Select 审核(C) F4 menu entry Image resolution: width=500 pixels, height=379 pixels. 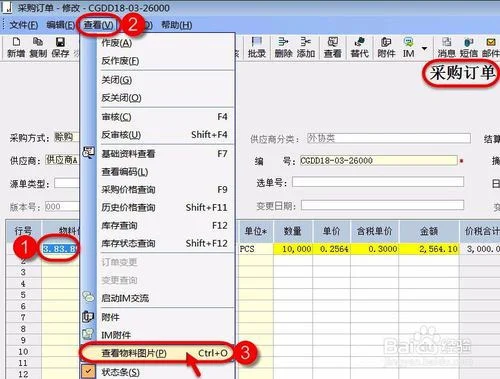pos(157,117)
